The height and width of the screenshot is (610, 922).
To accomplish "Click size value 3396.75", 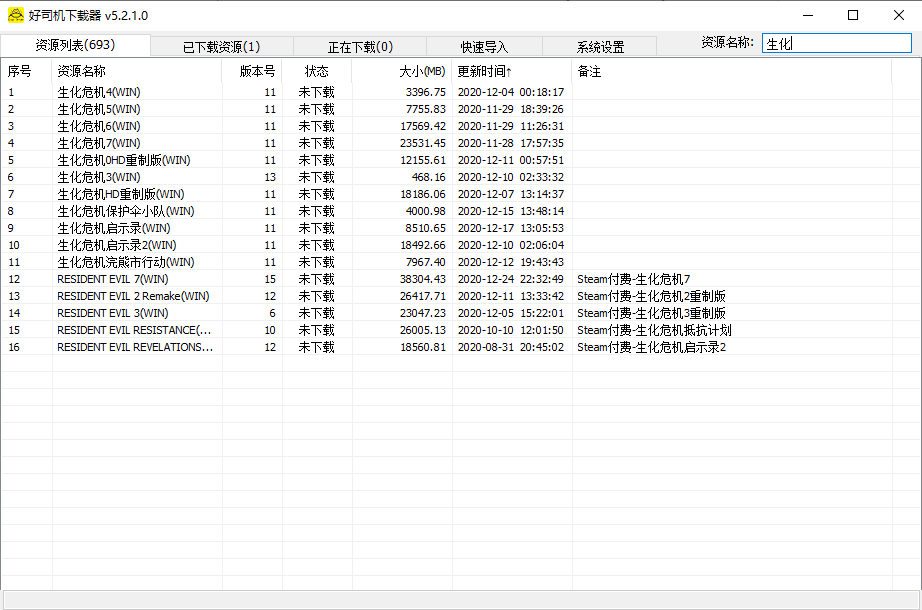I will pos(425,92).
